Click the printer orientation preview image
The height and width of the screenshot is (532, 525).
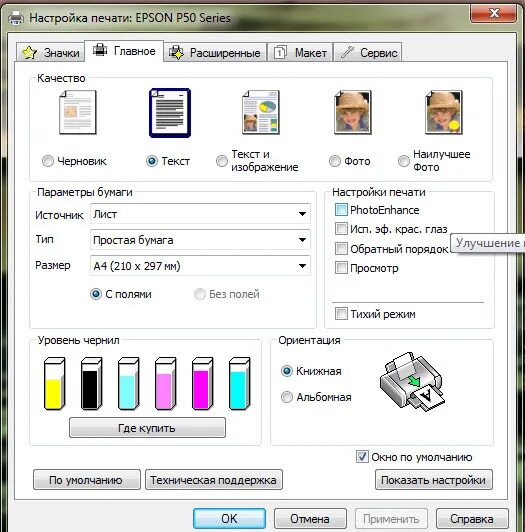[x=412, y=382]
